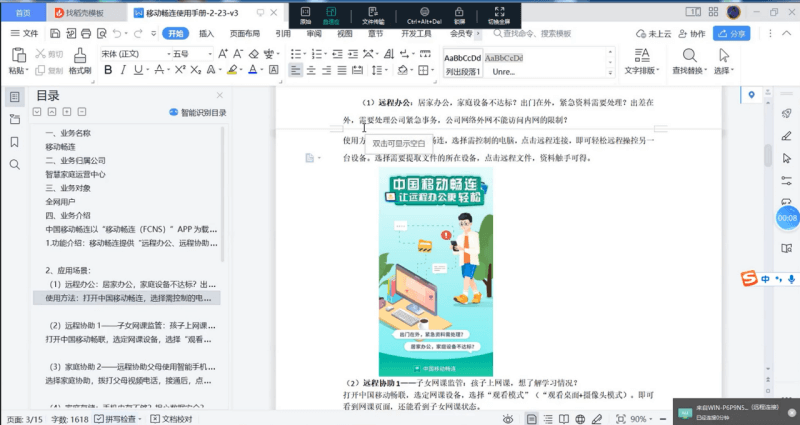The width and height of the screenshot is (800, 425).
Task: Toggle center text alignment
Action: pyautogui.click(x=311, y=70)
